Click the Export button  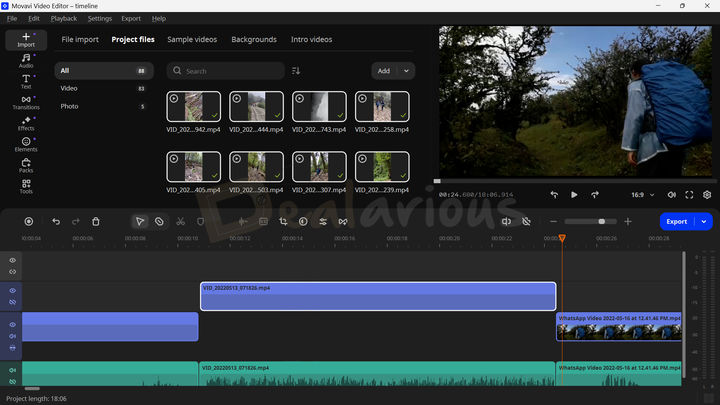(677, 221)
